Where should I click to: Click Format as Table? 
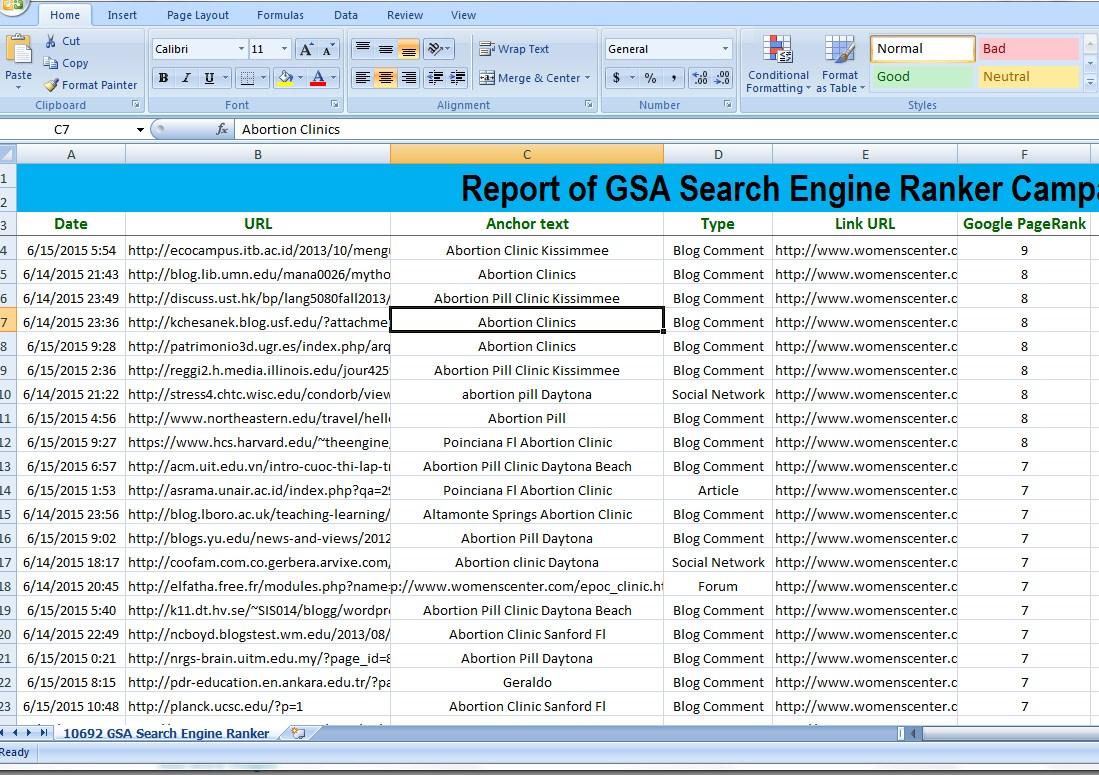pyautogui.click(x=840, y=63)
